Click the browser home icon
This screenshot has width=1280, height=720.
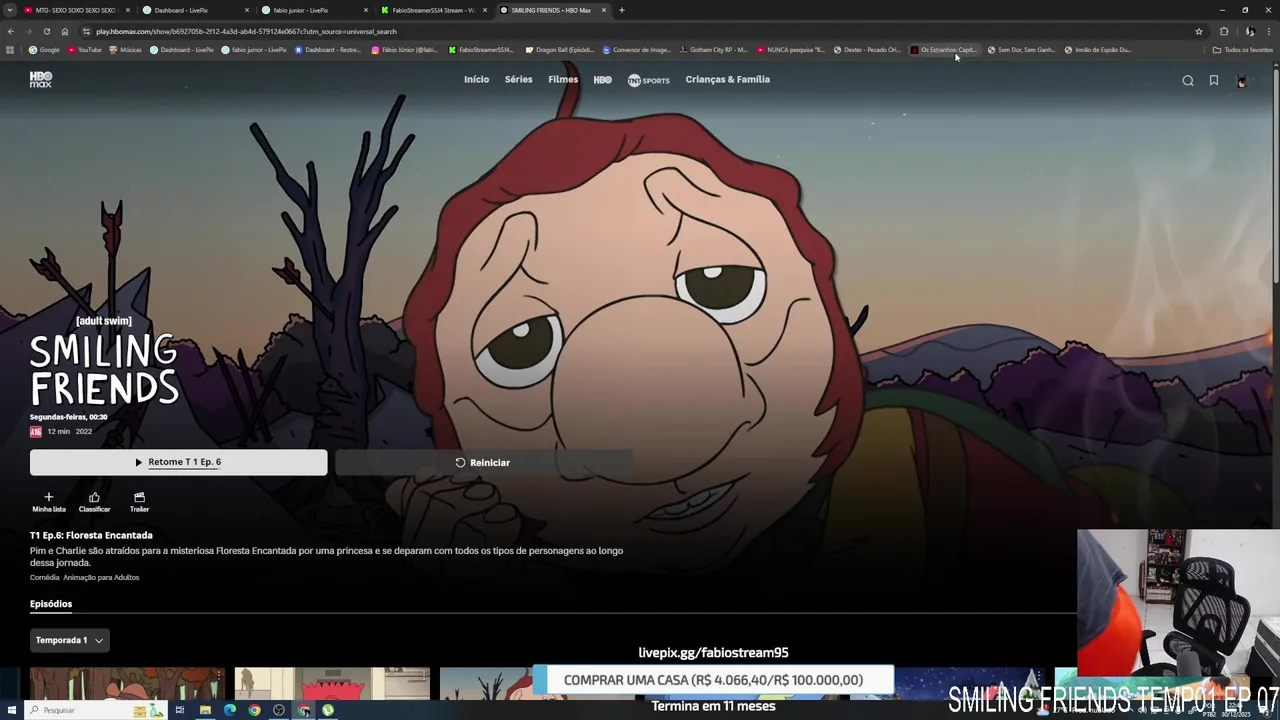click(x=65, y=31)
